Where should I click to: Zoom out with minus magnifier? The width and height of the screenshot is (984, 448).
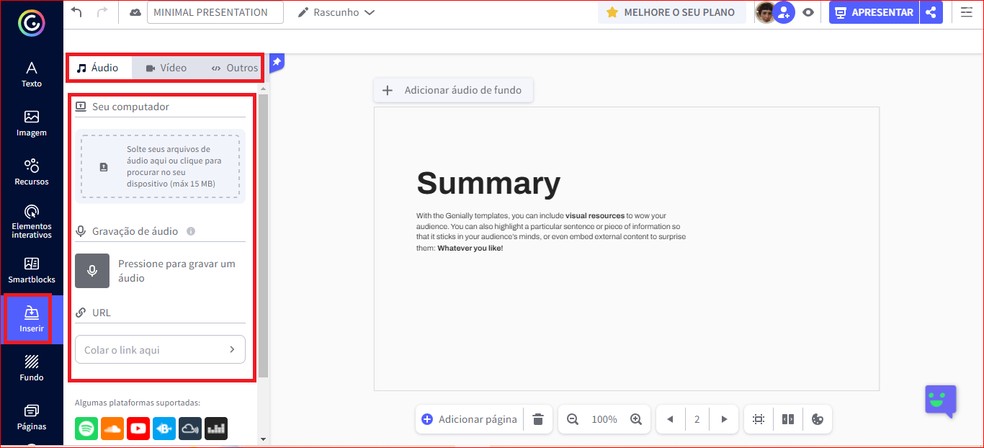tap(572, 419)
